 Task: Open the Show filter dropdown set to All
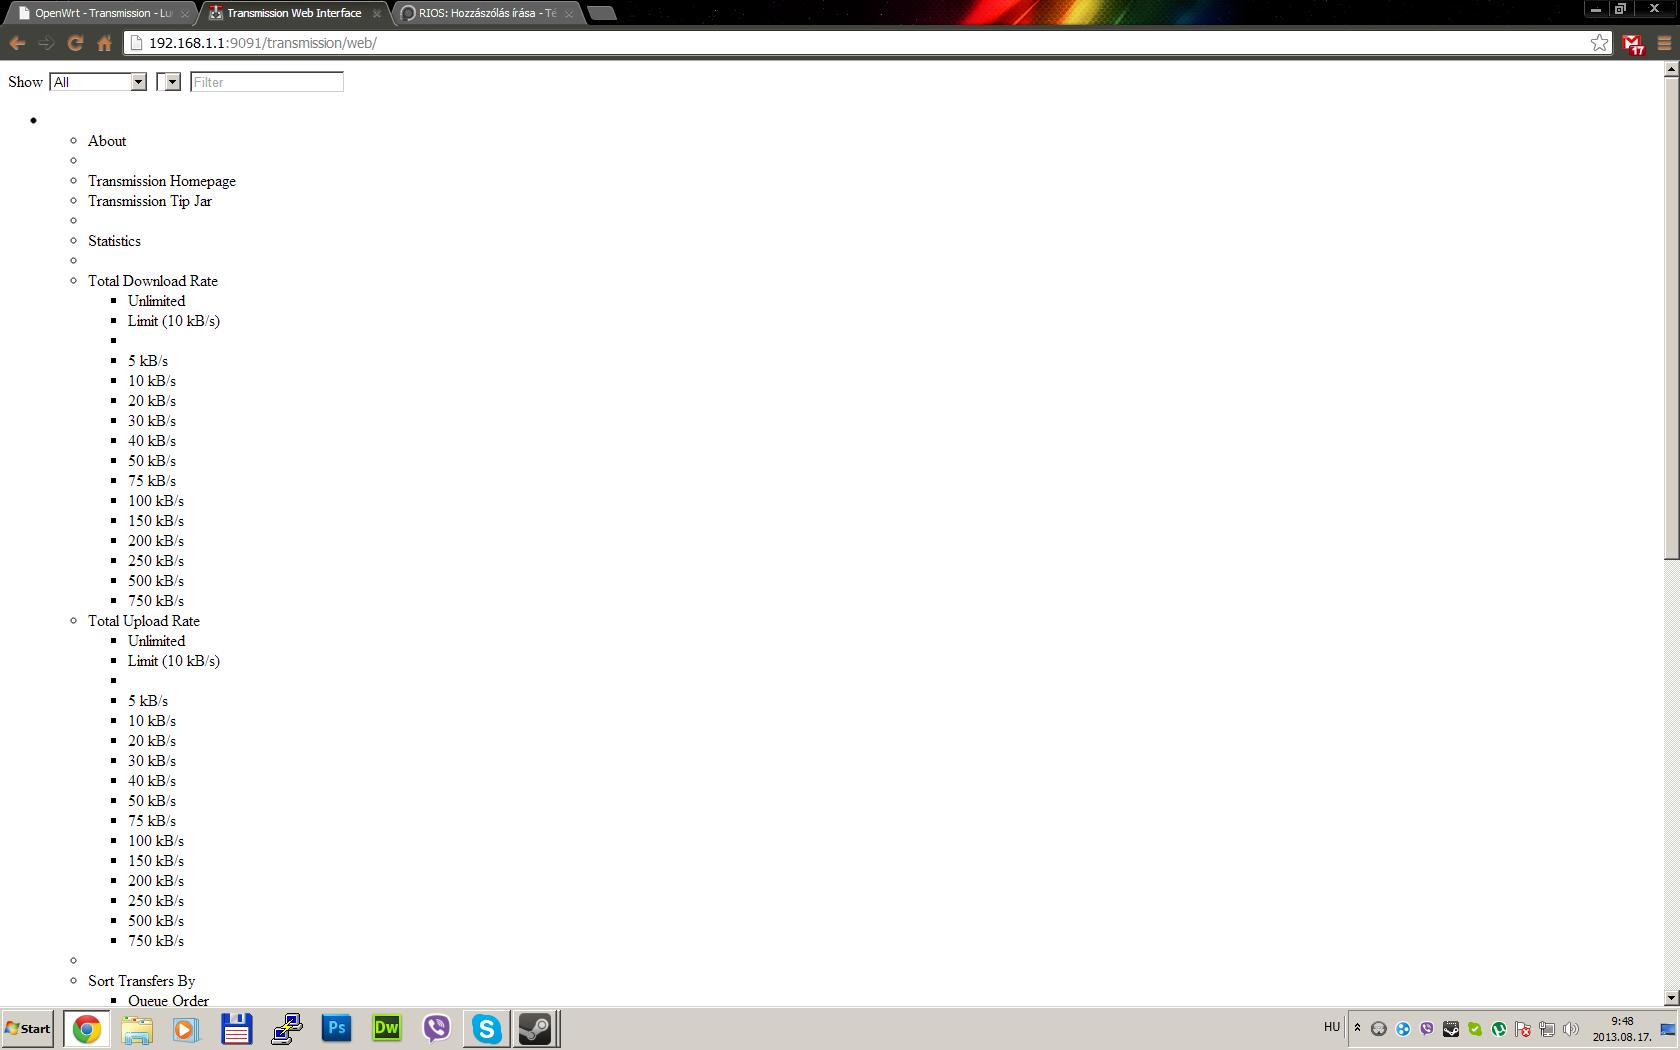click(98, 82)
